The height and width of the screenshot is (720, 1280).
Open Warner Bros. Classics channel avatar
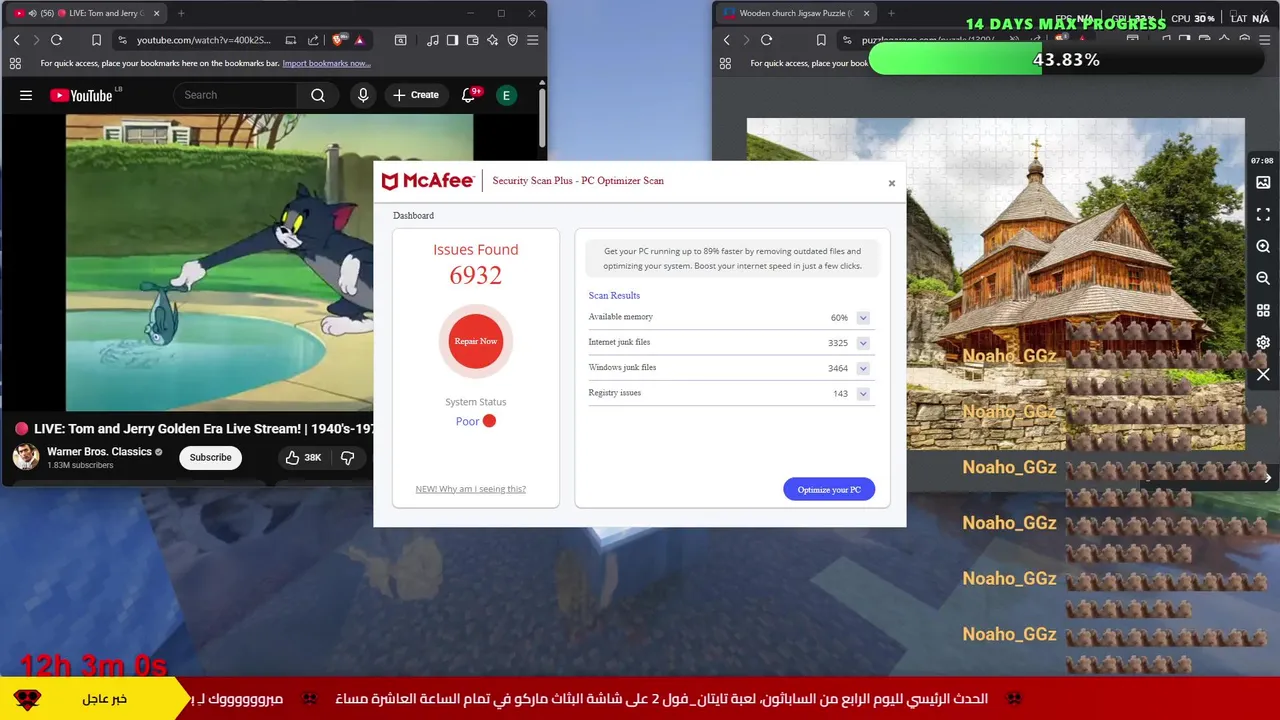tap(26, 457)
